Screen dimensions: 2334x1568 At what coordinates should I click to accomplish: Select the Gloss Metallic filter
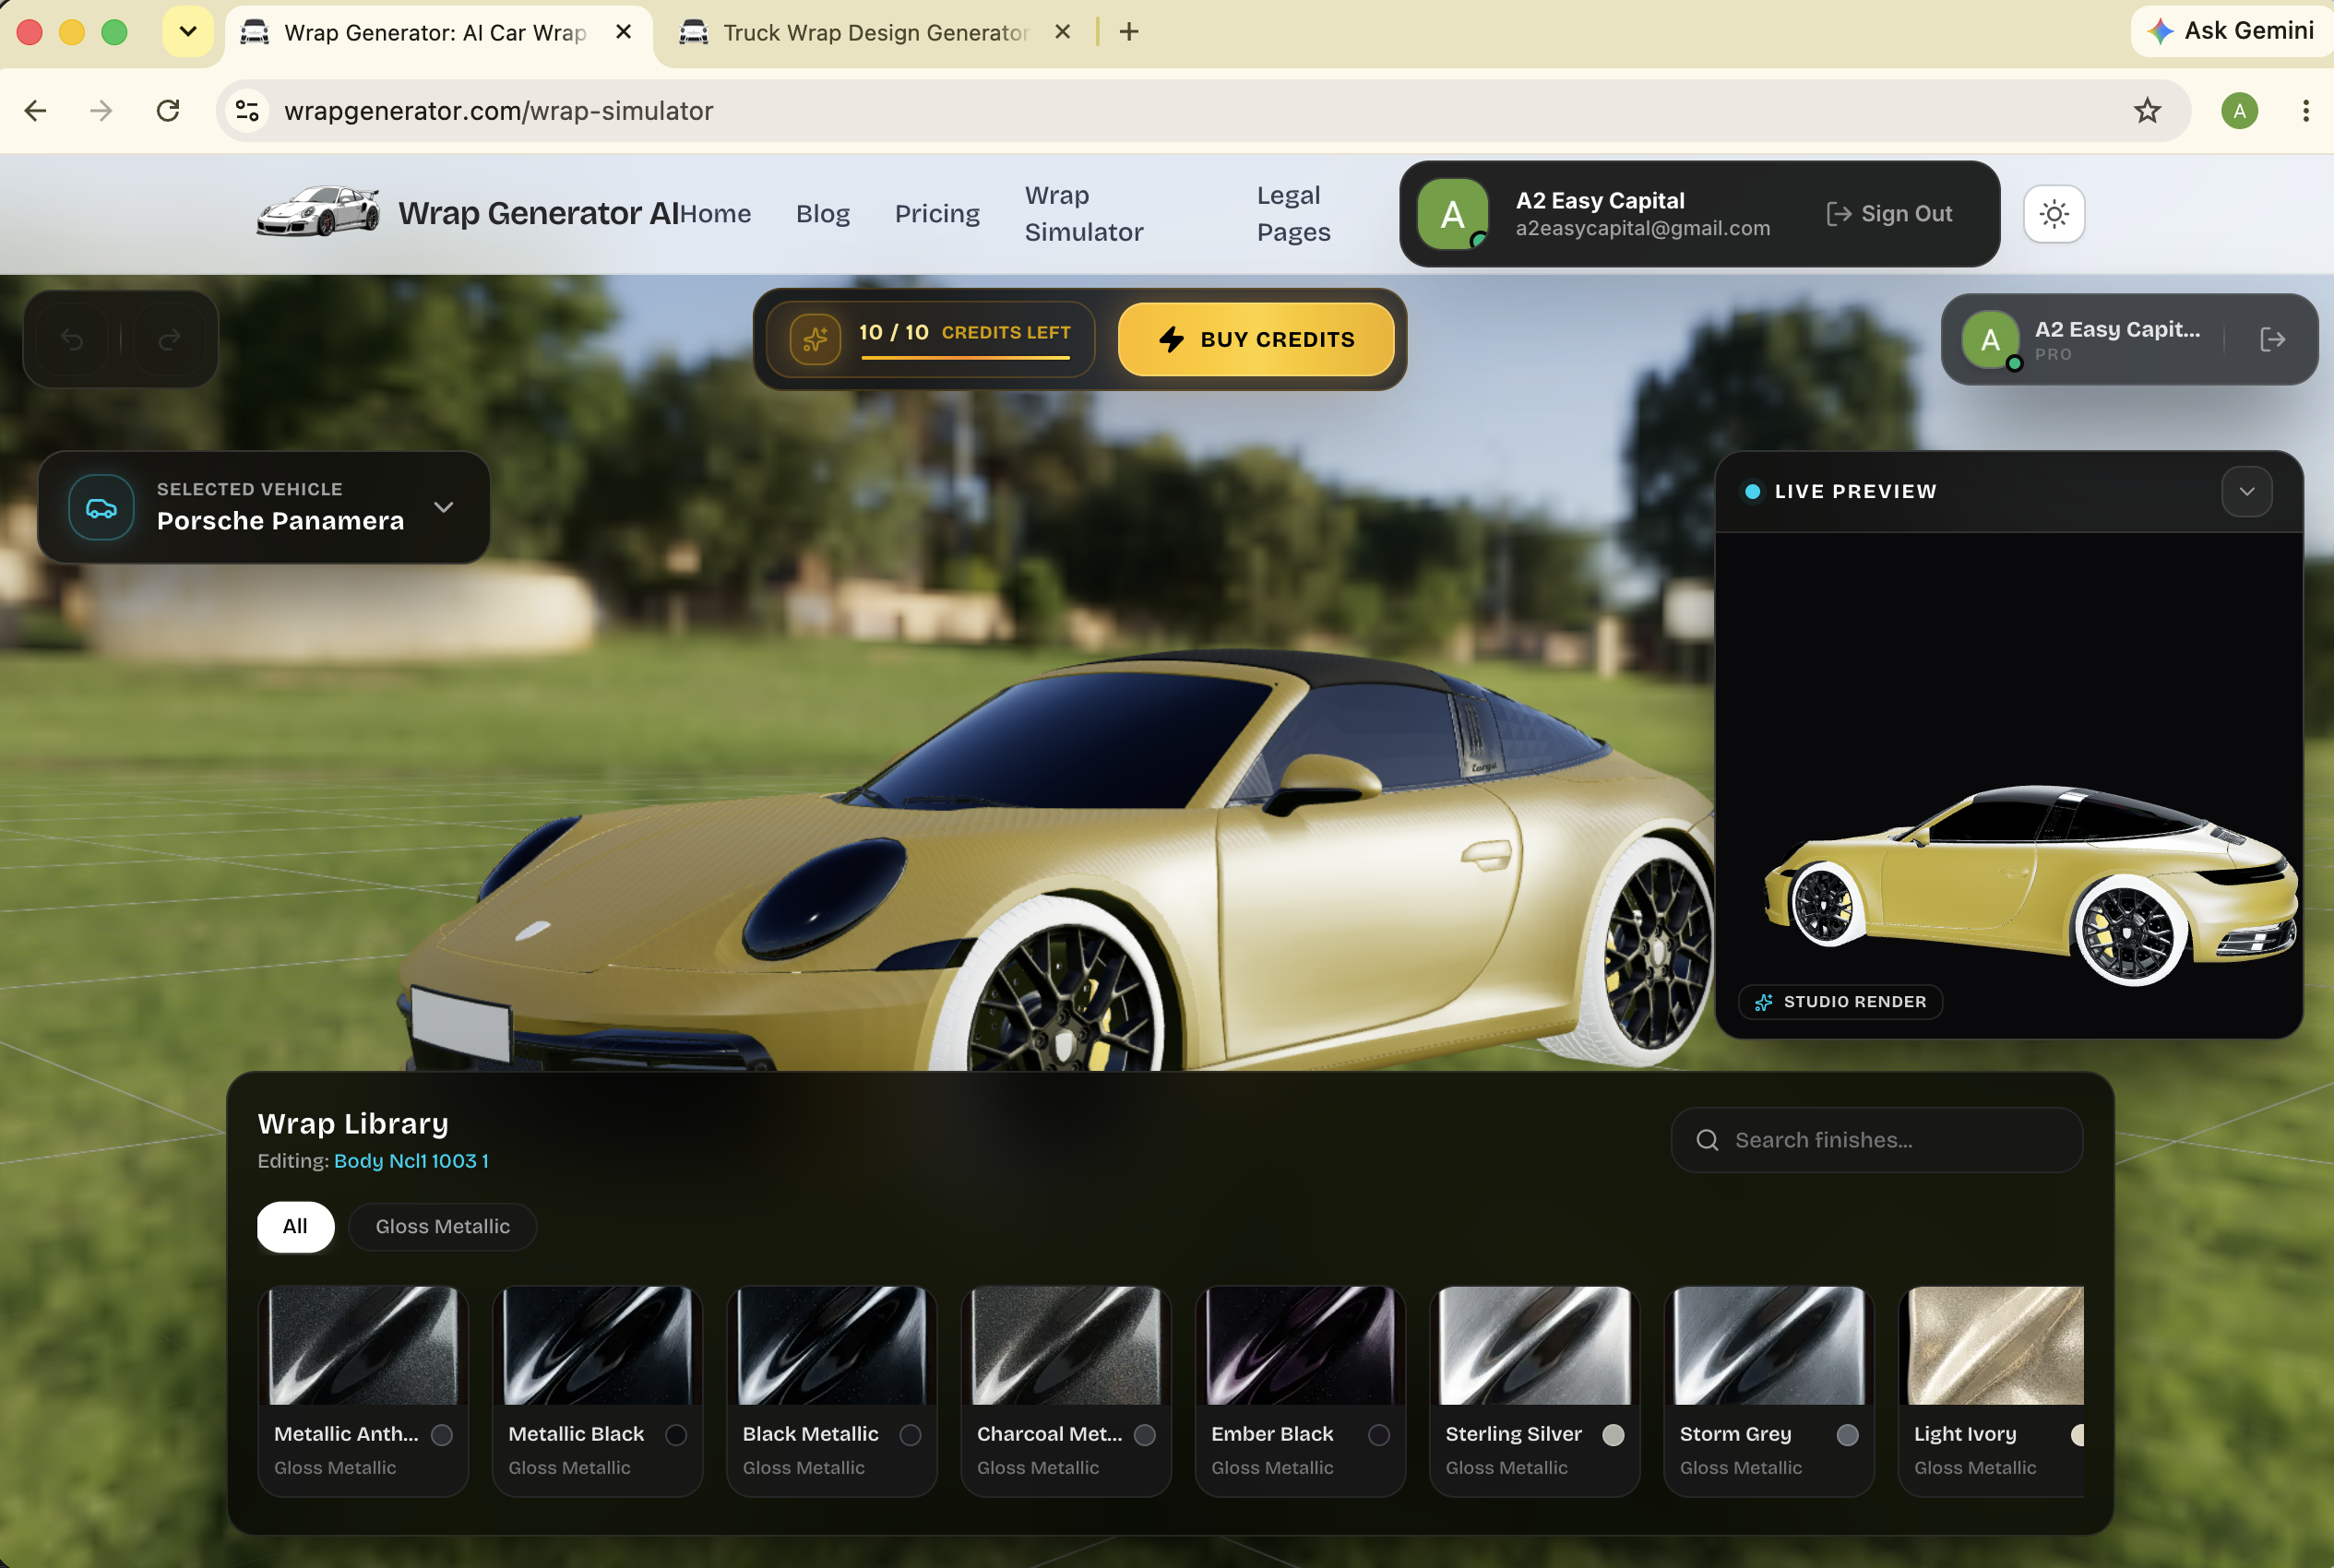(443, 1227)
